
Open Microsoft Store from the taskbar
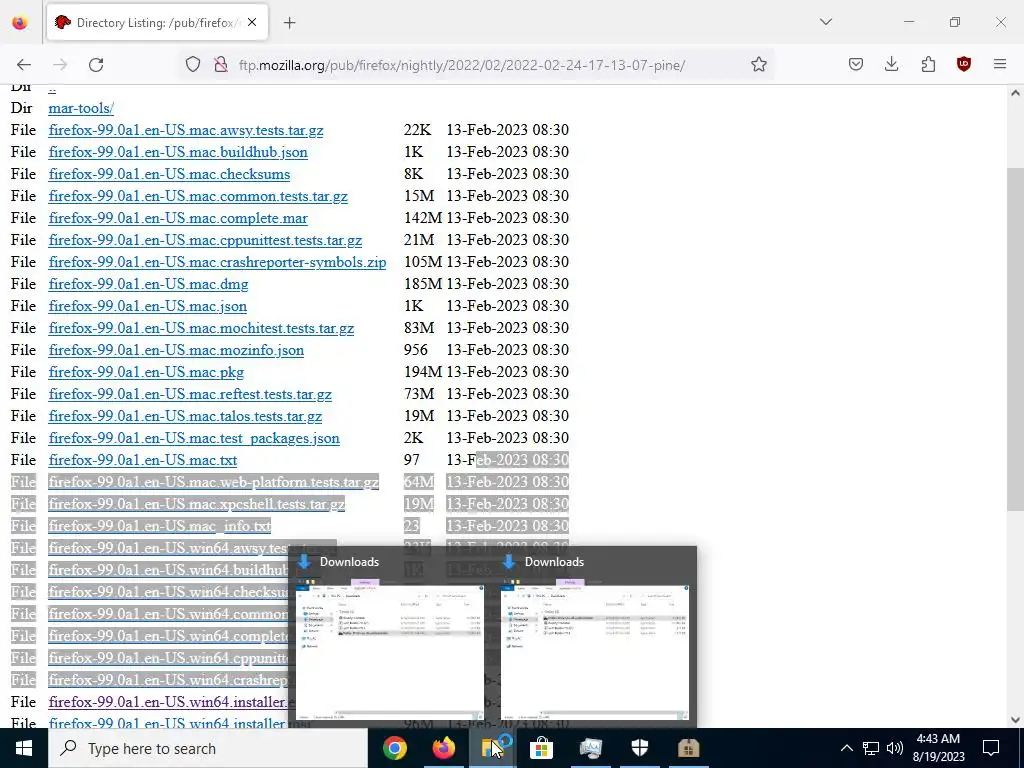coord(541,748)
